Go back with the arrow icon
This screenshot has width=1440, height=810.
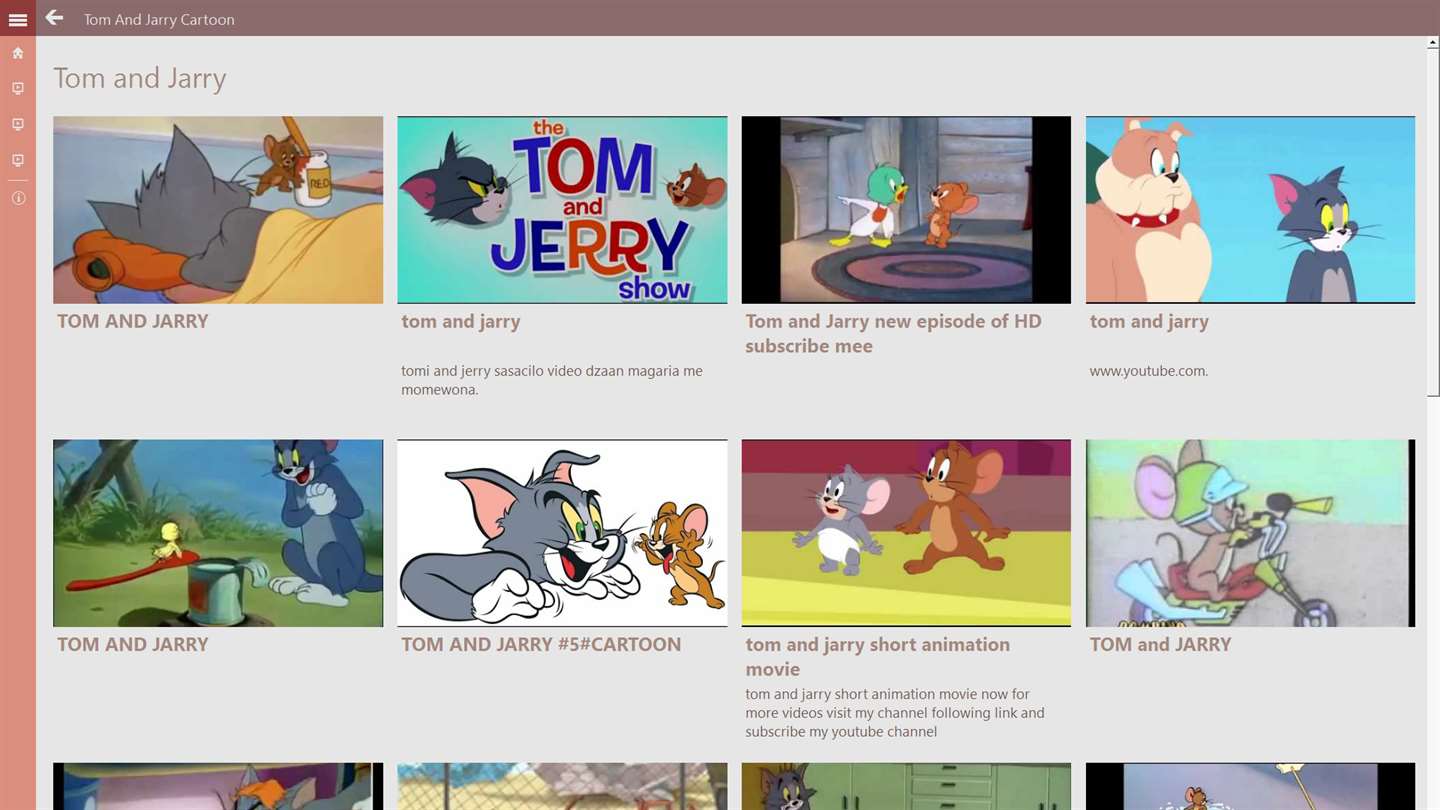coord(54,18)
